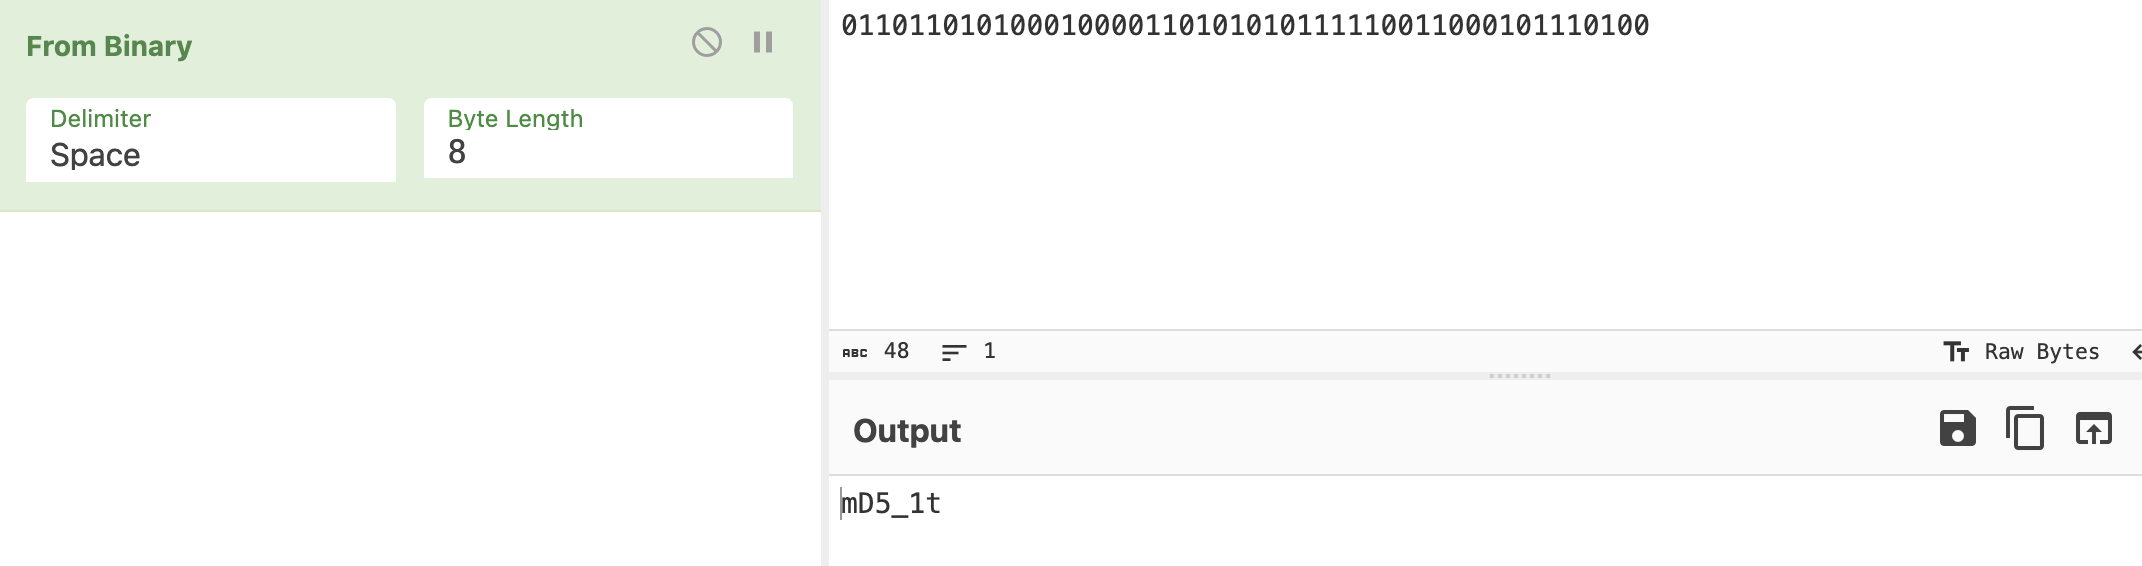Set breakpoint on From Binary operation
The width and height of the screenshot is (2142, 566).
[x=763, y=42]
